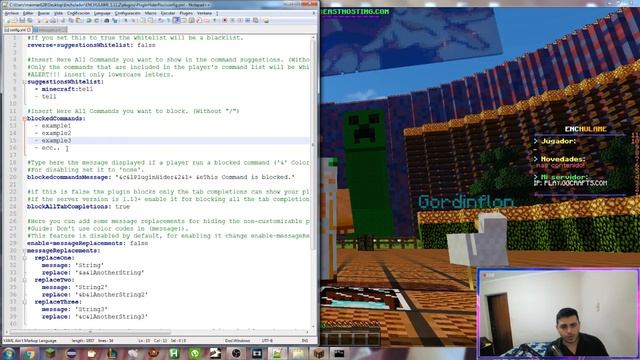The image size is (640, 360).
Task: Click the Paste toolbar icon
Action: 78,20
